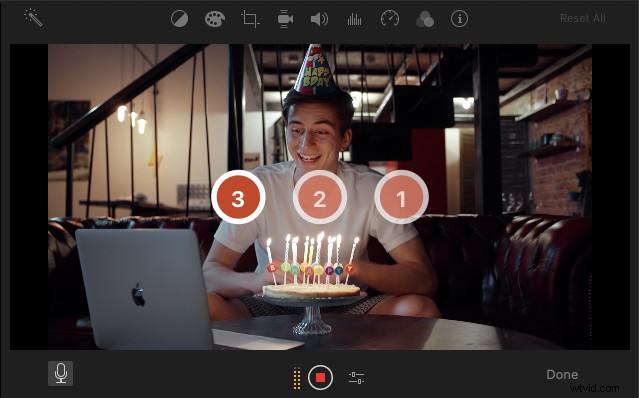Open the clip filter and audio effects
The height and width of the screenshot is (398, 639).
pos(425,19)
